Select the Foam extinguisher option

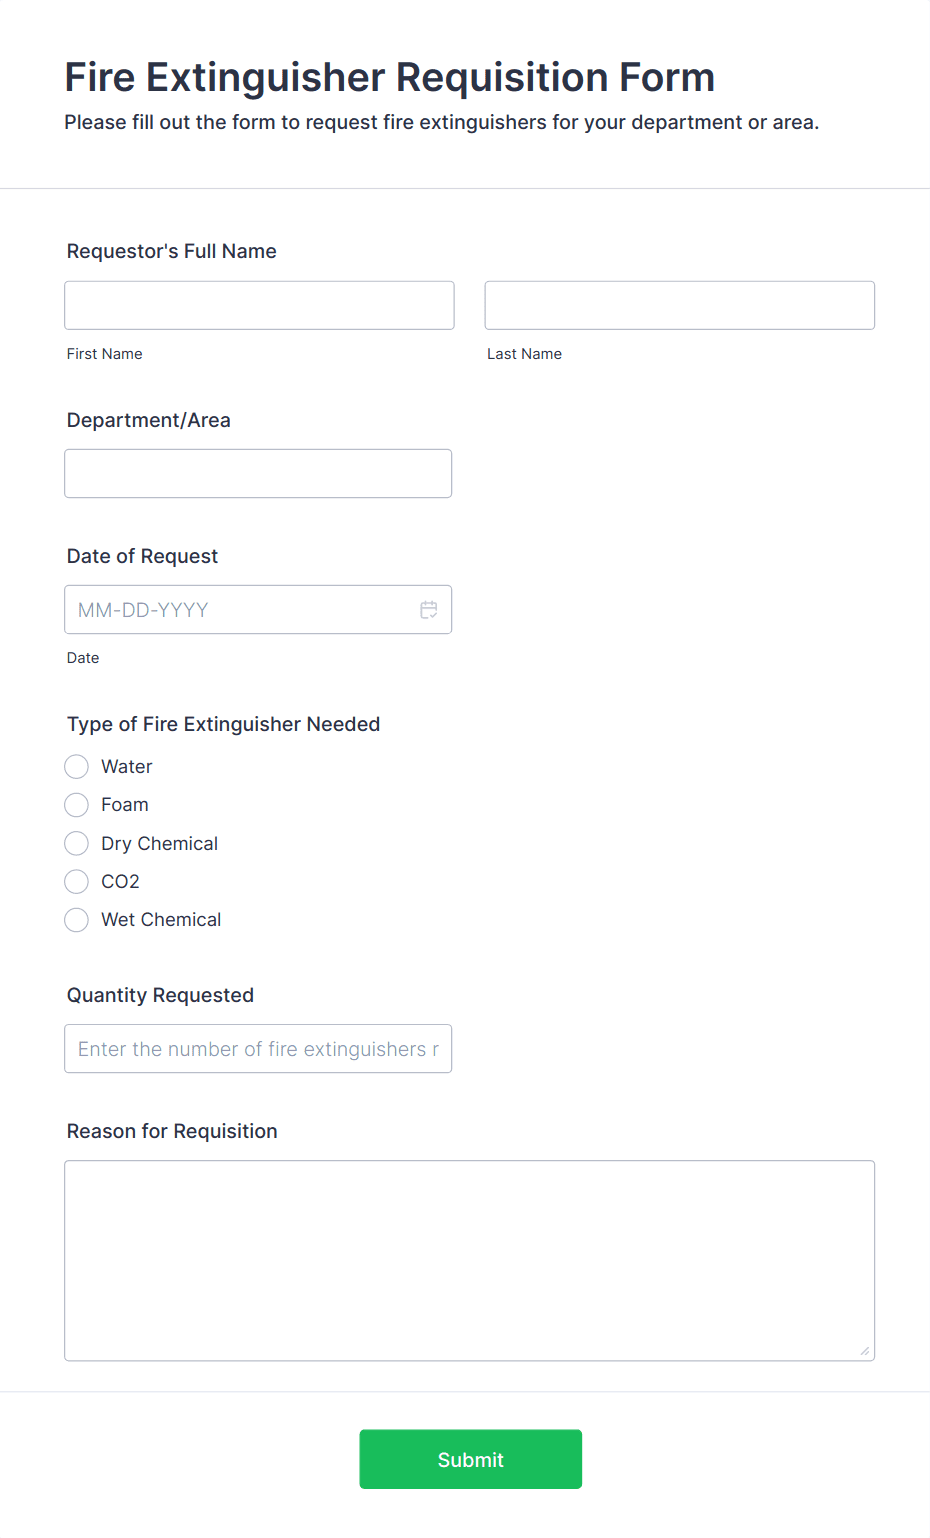[x=76, y=804]
